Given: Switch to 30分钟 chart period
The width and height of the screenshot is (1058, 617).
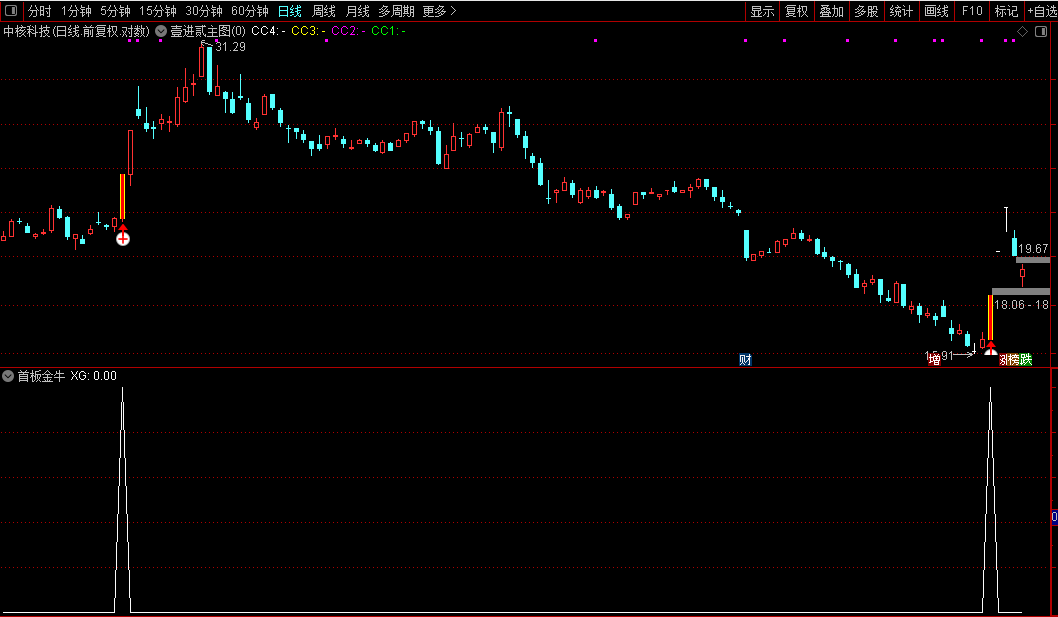Looking at the screenshot, I should (x=204, y=11).
